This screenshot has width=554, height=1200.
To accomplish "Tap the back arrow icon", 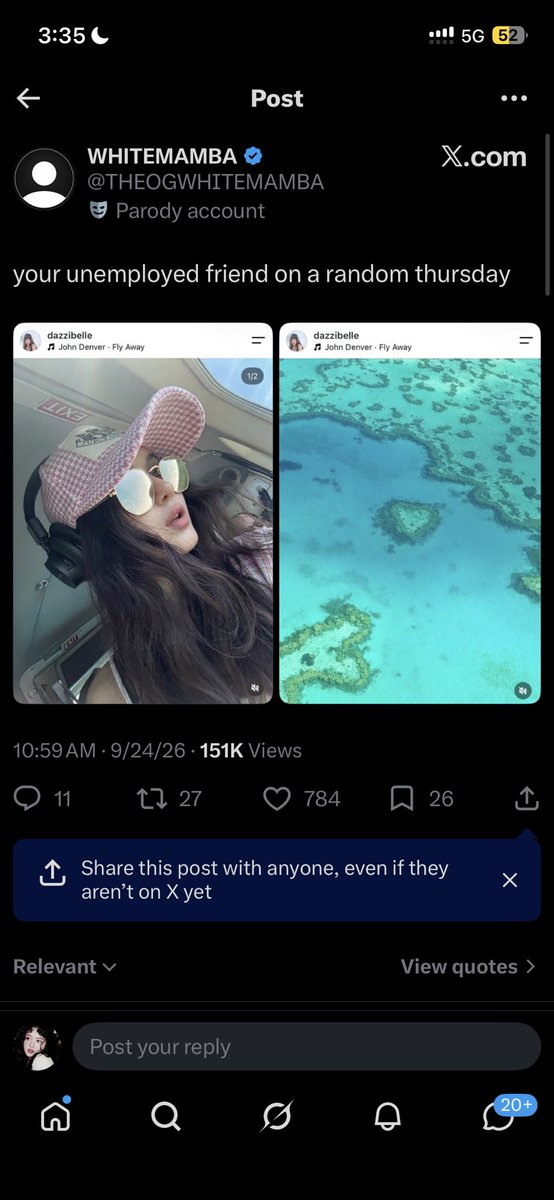I will [28, 98].
